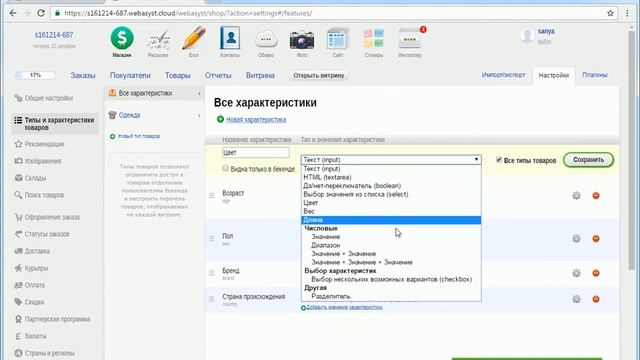Switch to Импорт/экспорт tab
This screenshot has height=360, width=640.
[x=503, y=75]
